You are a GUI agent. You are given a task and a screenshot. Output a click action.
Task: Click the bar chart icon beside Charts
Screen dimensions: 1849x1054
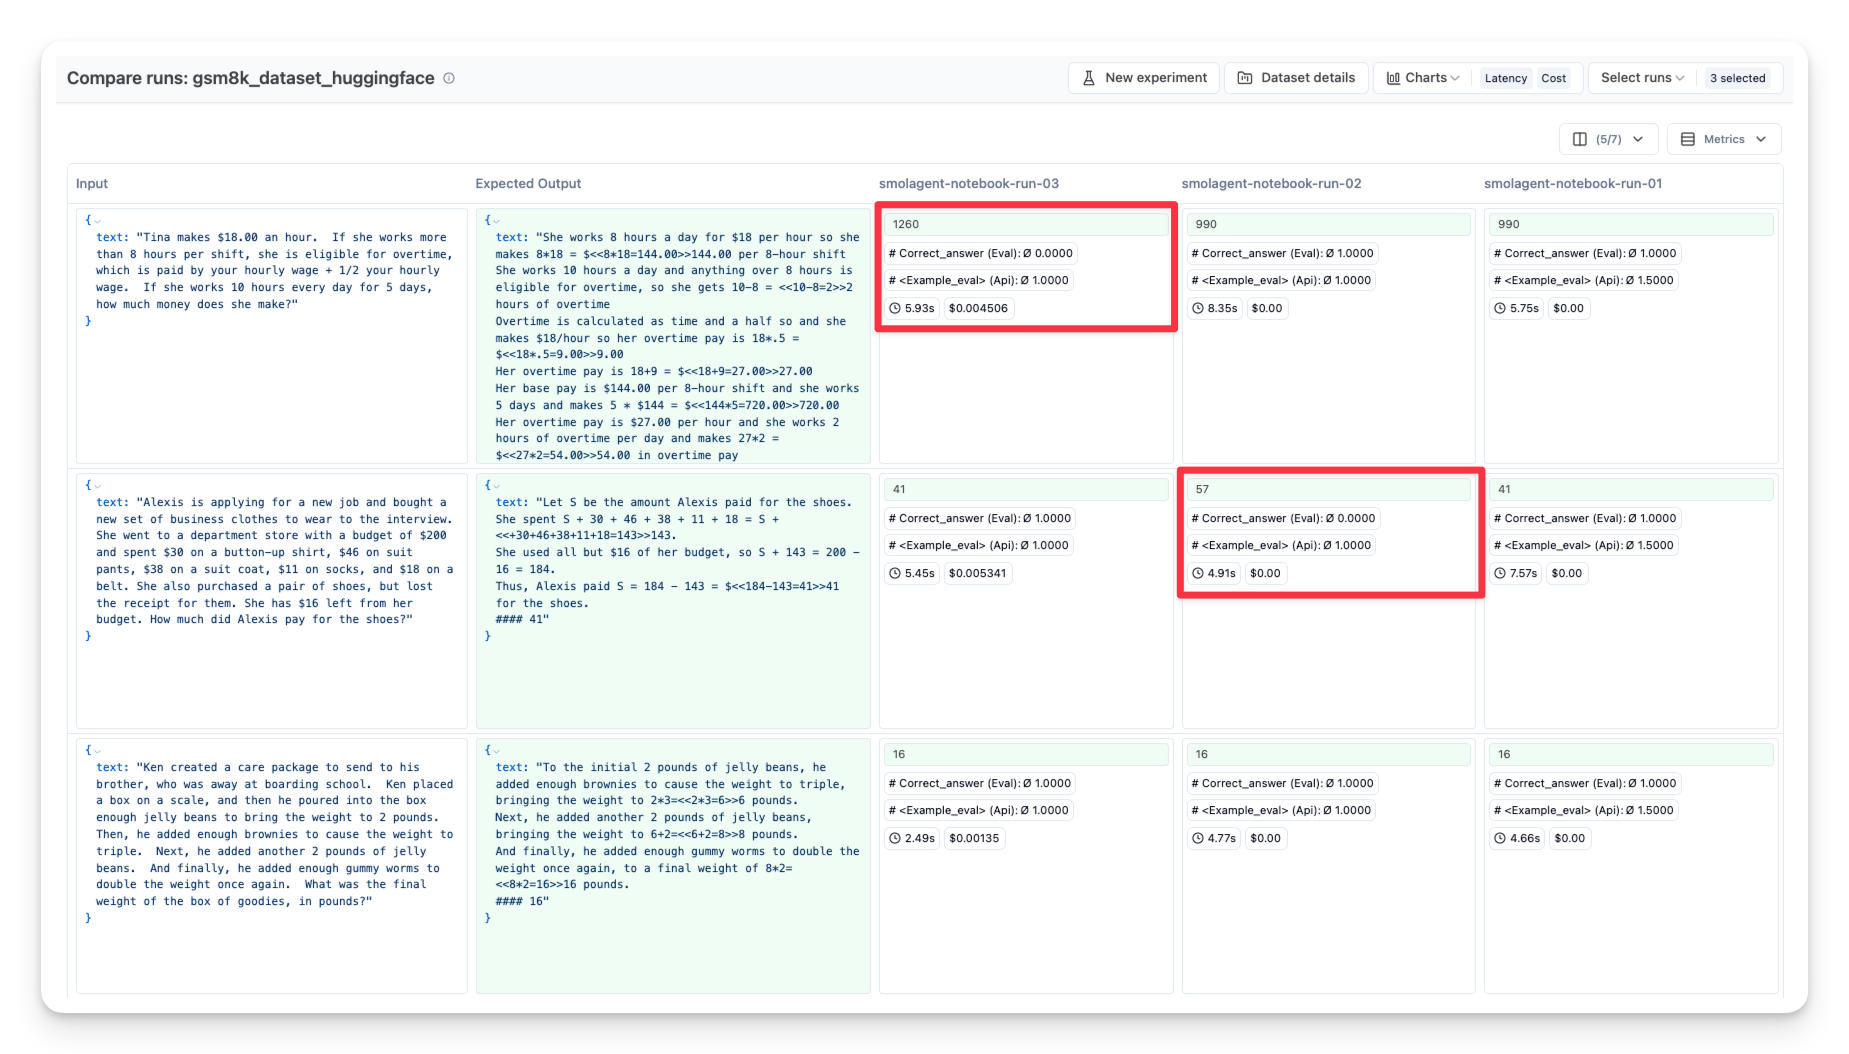[x=1393, y=78]
